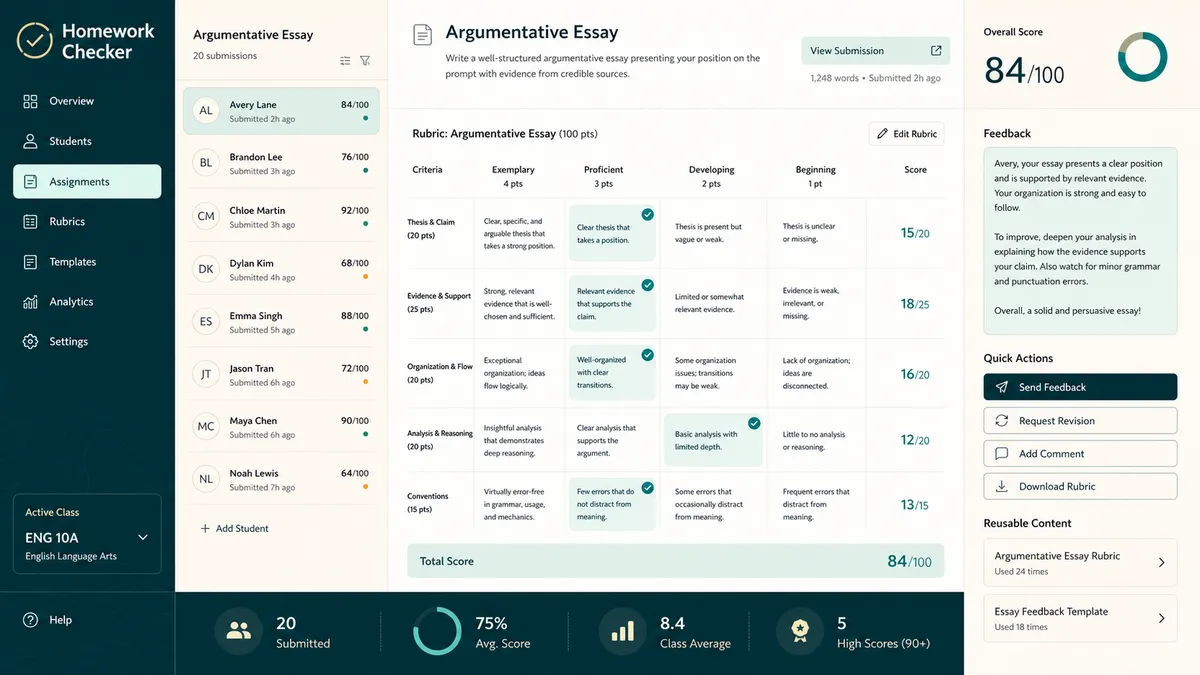Click the external-link icon in View Submission
Image resolution: width=1200 pixels, height=675 pixels.
936,51
